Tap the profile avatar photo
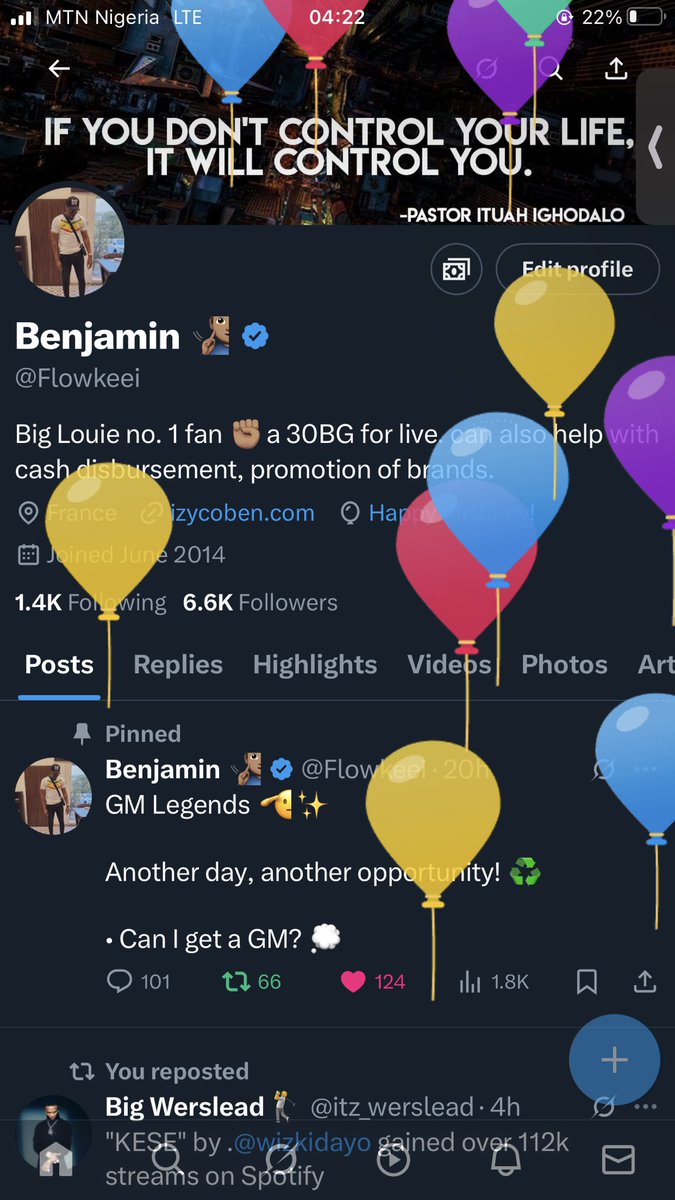This screenshot has height=1200, width=675. pyautogui.click(x=69, y=243)
